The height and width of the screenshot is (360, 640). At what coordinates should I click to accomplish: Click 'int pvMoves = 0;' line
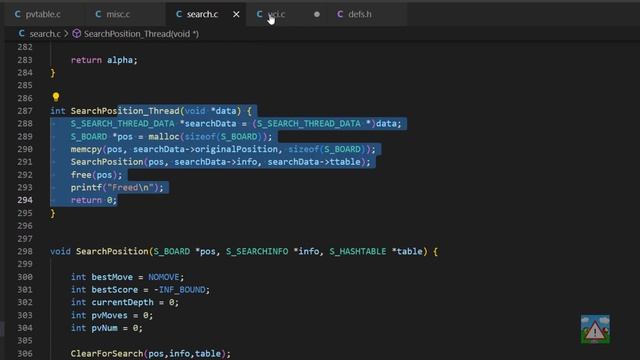pos(112,316)
